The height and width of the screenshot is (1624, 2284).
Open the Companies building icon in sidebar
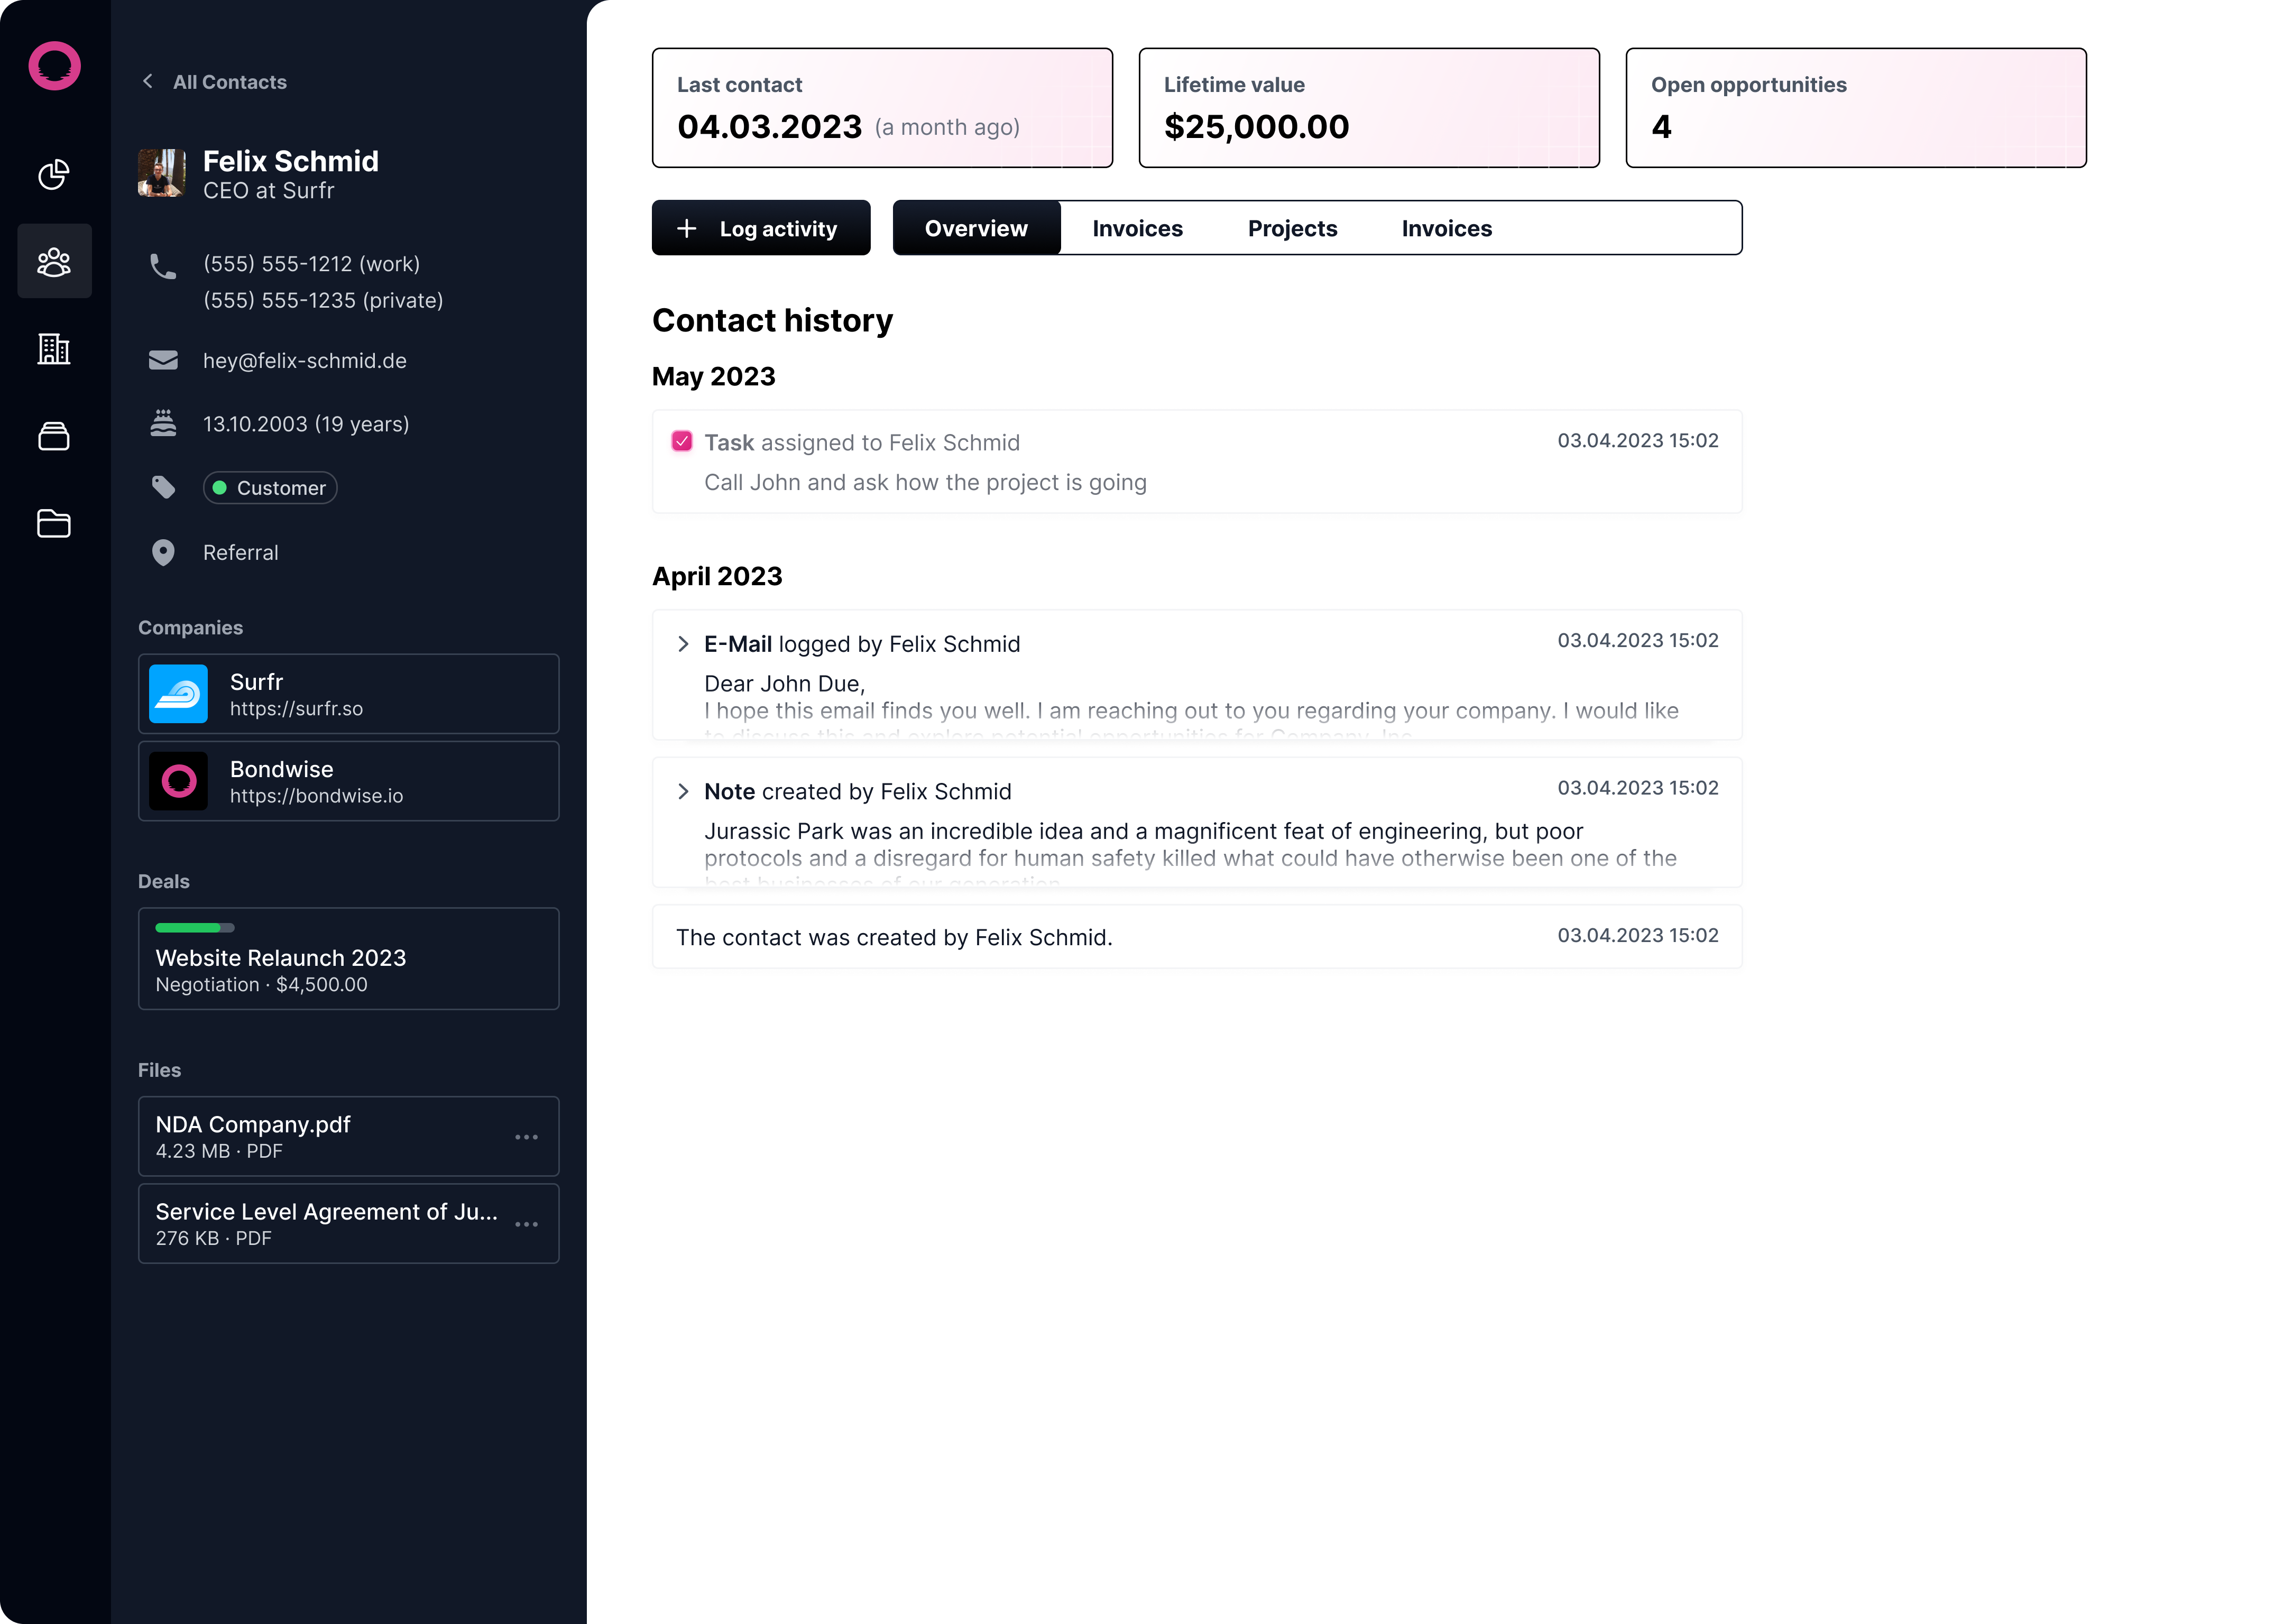tap(55, 349)
